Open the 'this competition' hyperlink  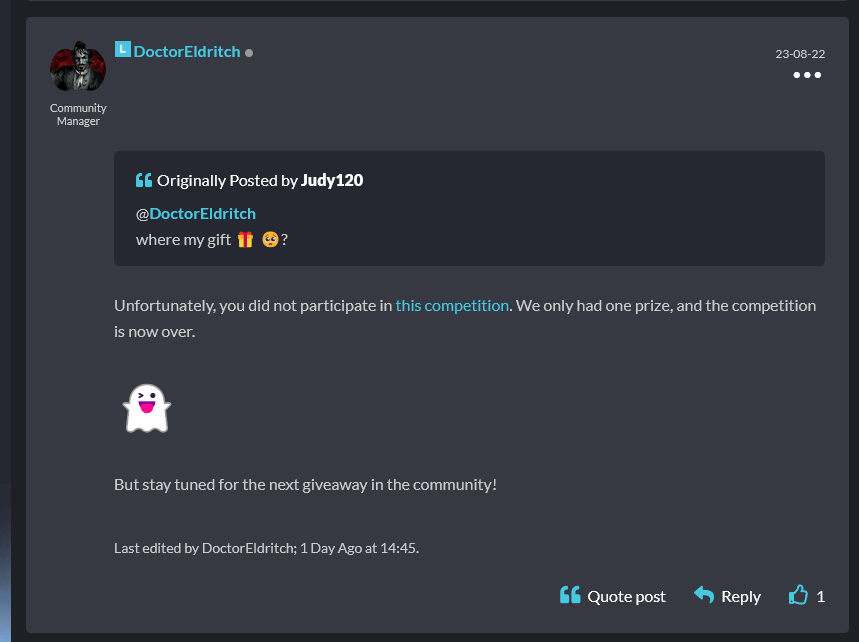click(x=452, y=305)
